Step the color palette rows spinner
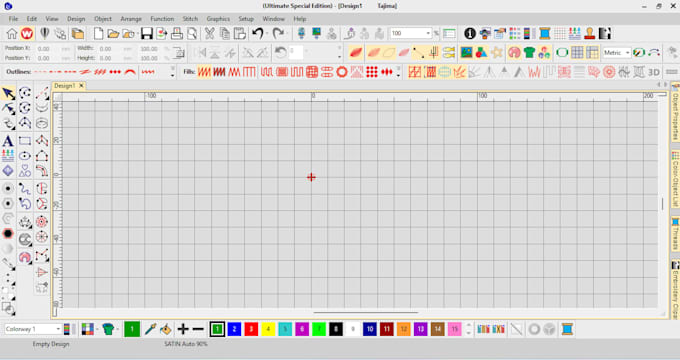This screenshot has width=680, height=360. [x=468, y=329]
